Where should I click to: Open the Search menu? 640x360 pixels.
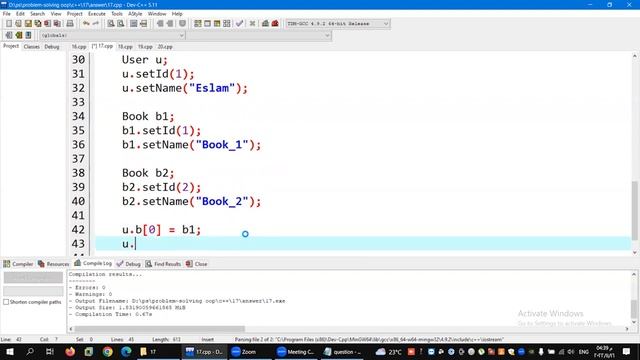37,14
